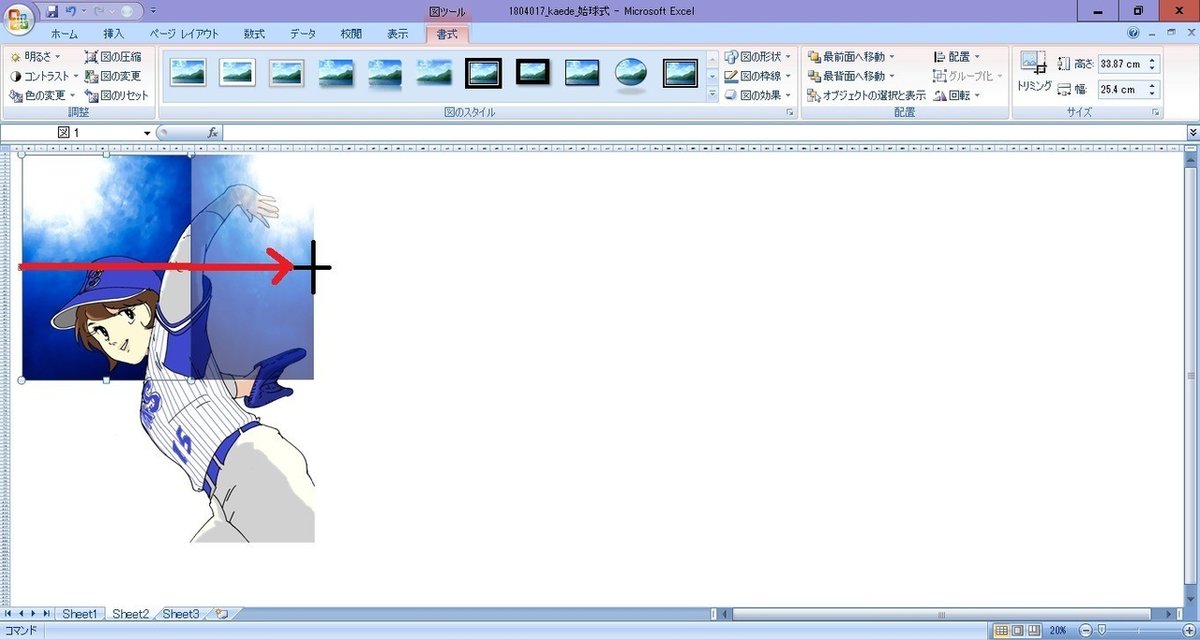Apply the third picture style thumbnail
This screenshot has height=640, width=1200.
click(x=286, y=72)
